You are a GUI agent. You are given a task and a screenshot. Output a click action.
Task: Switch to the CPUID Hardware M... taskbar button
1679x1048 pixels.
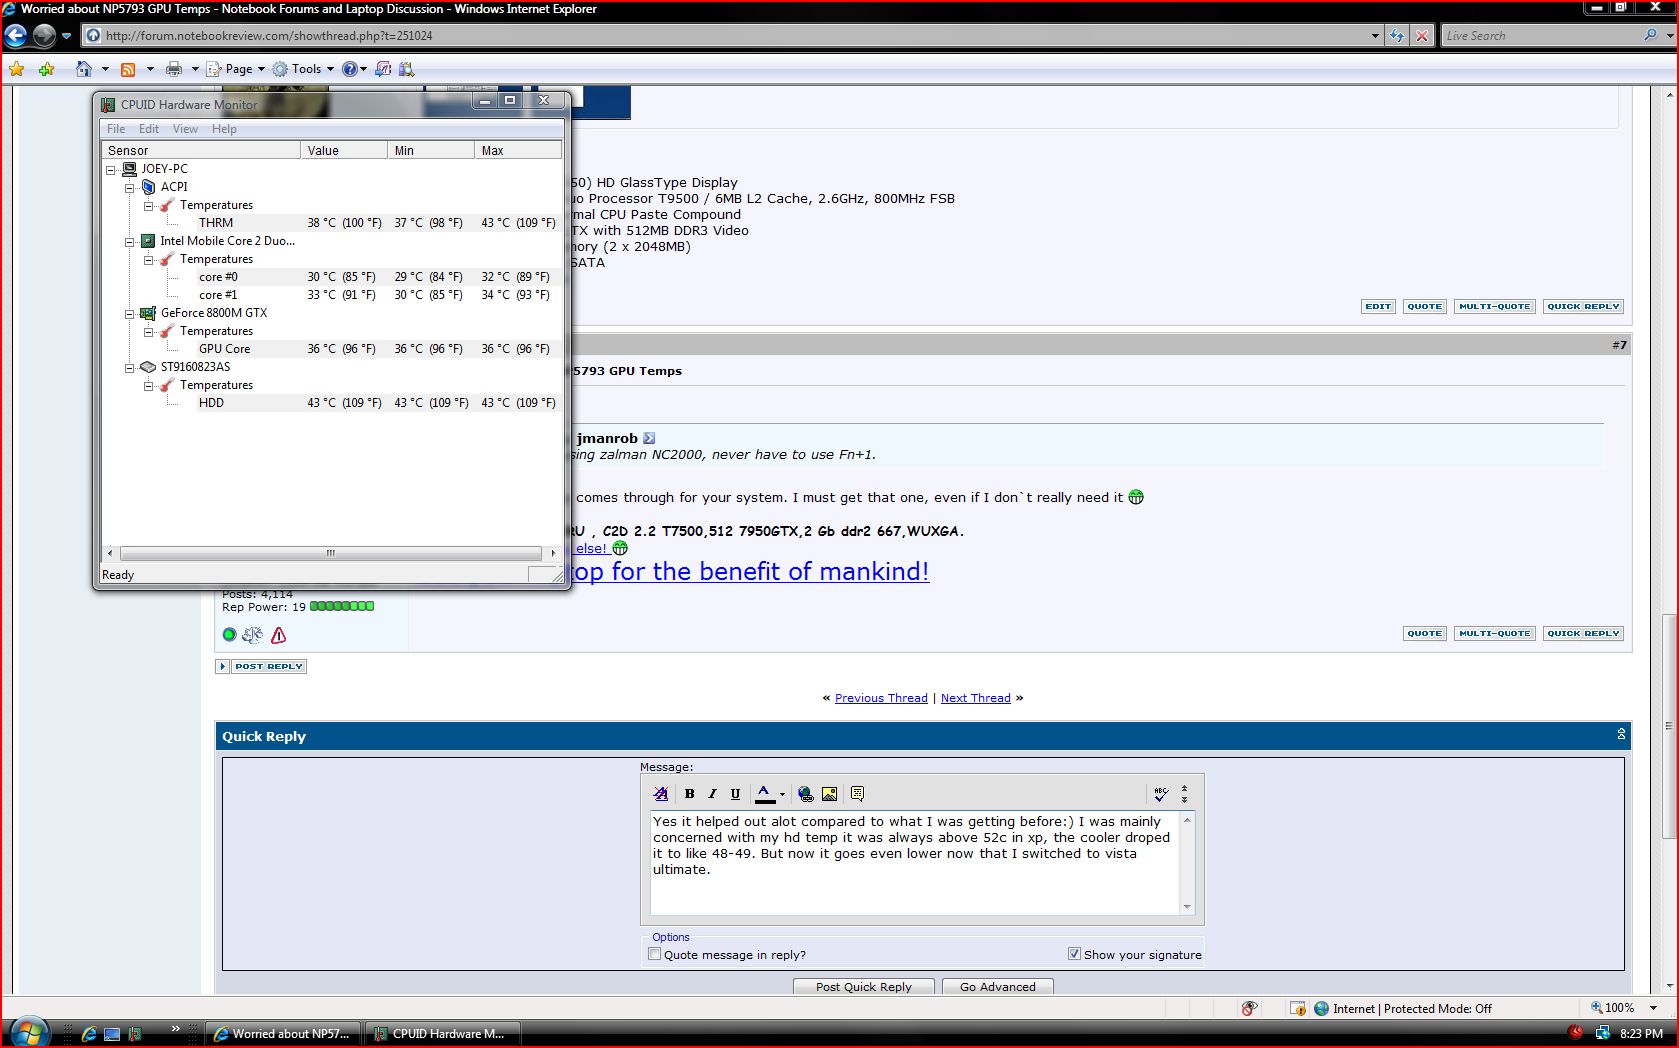click(x=442, y=1034)
